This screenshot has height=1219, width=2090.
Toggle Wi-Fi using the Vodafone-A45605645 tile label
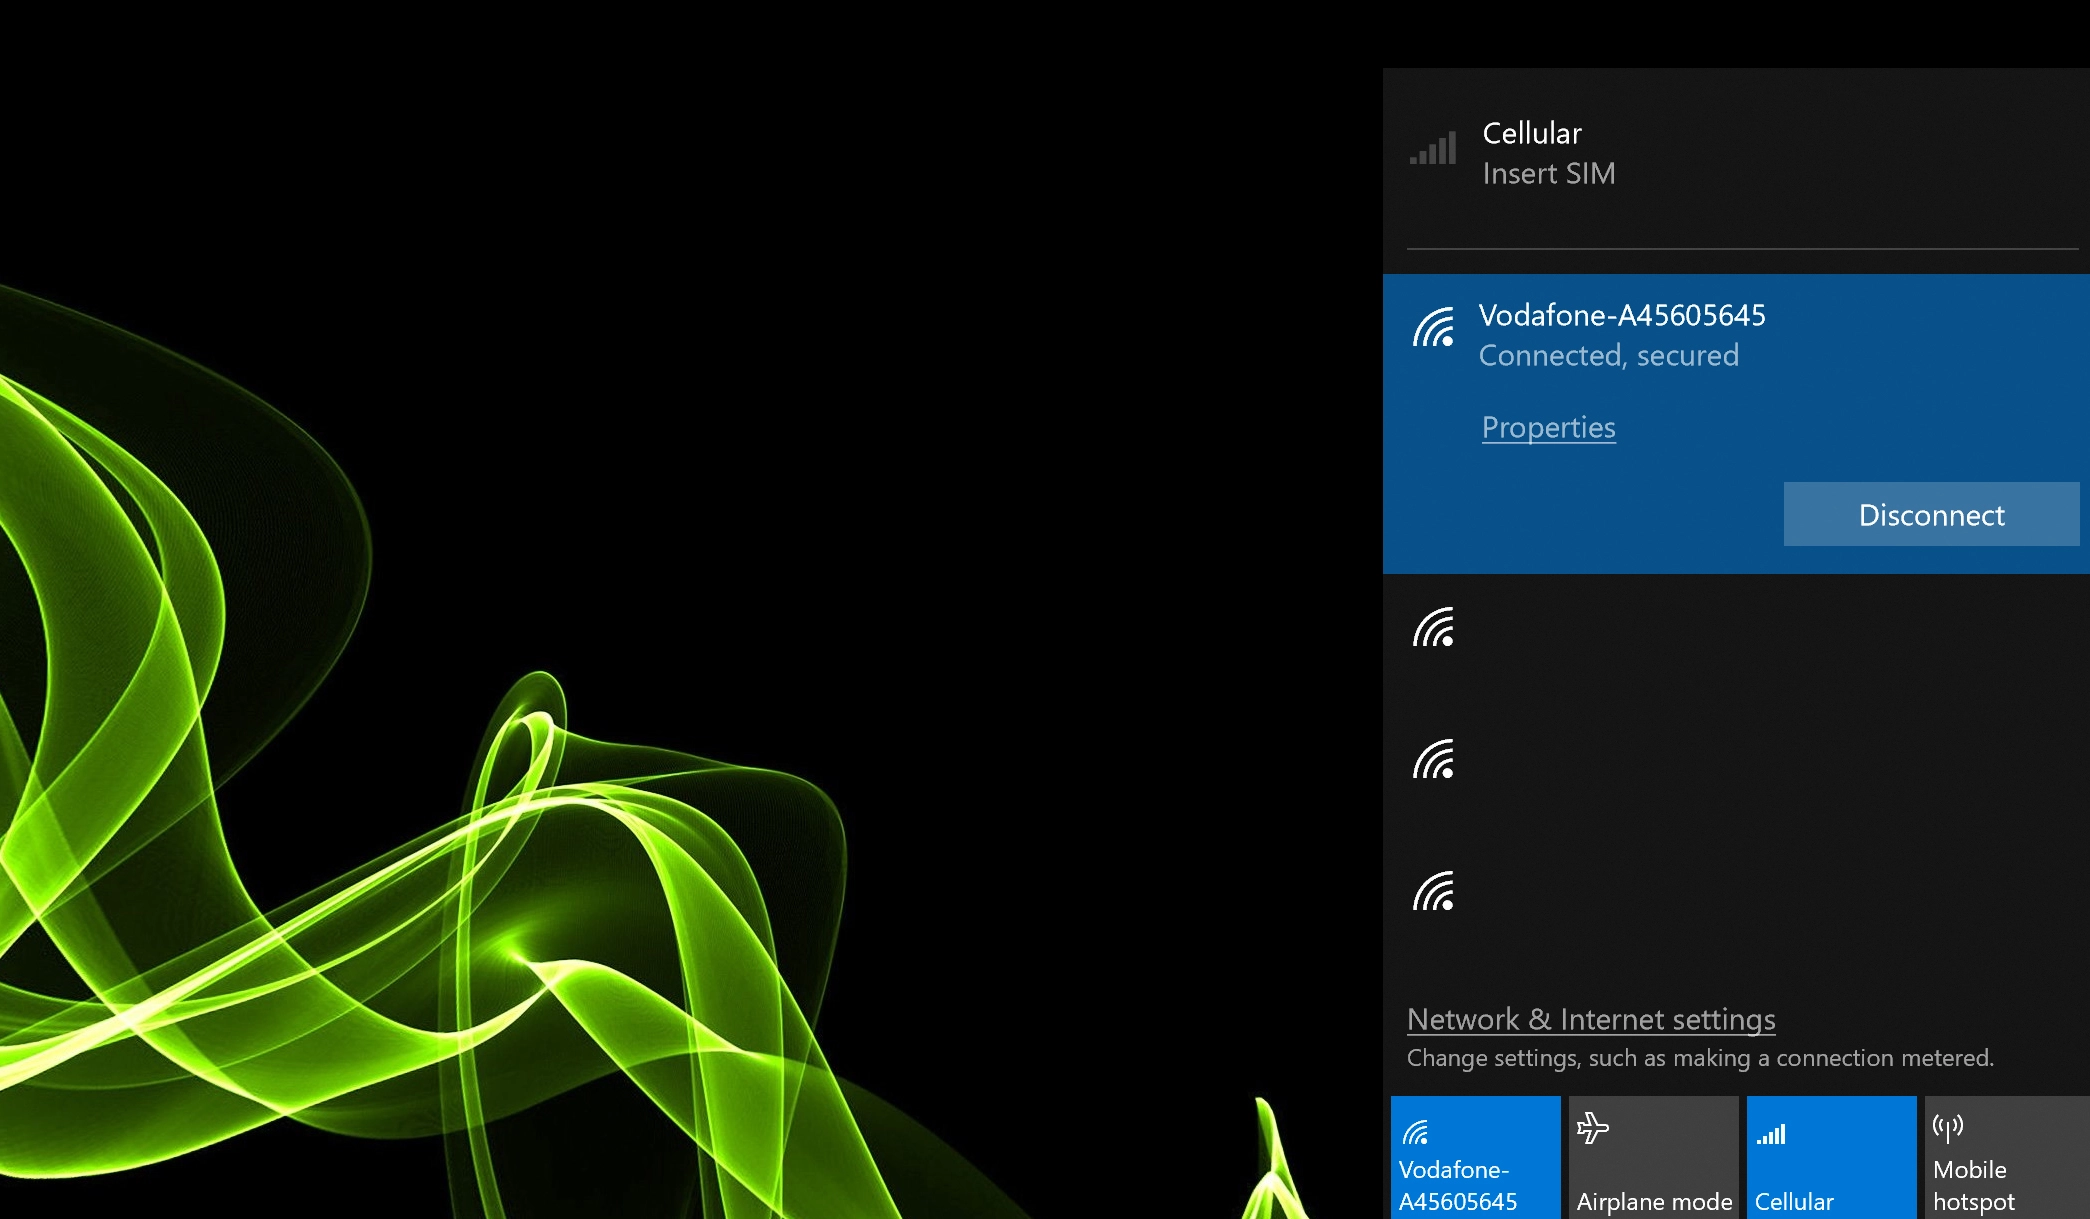(1457, 1185)
